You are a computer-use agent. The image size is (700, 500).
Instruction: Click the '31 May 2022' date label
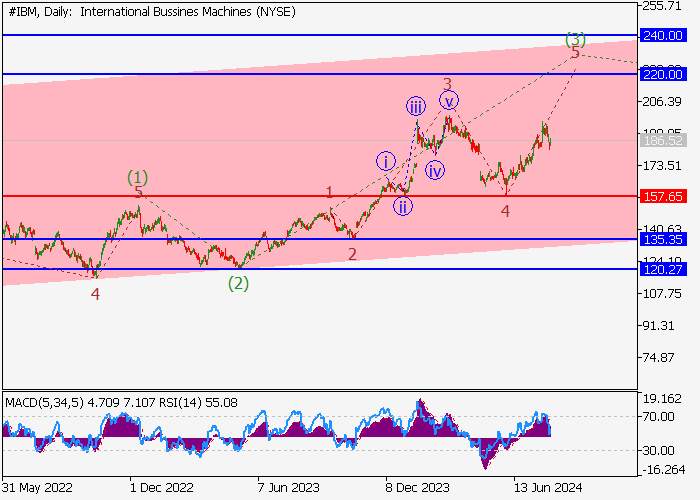tap(37, 487)
